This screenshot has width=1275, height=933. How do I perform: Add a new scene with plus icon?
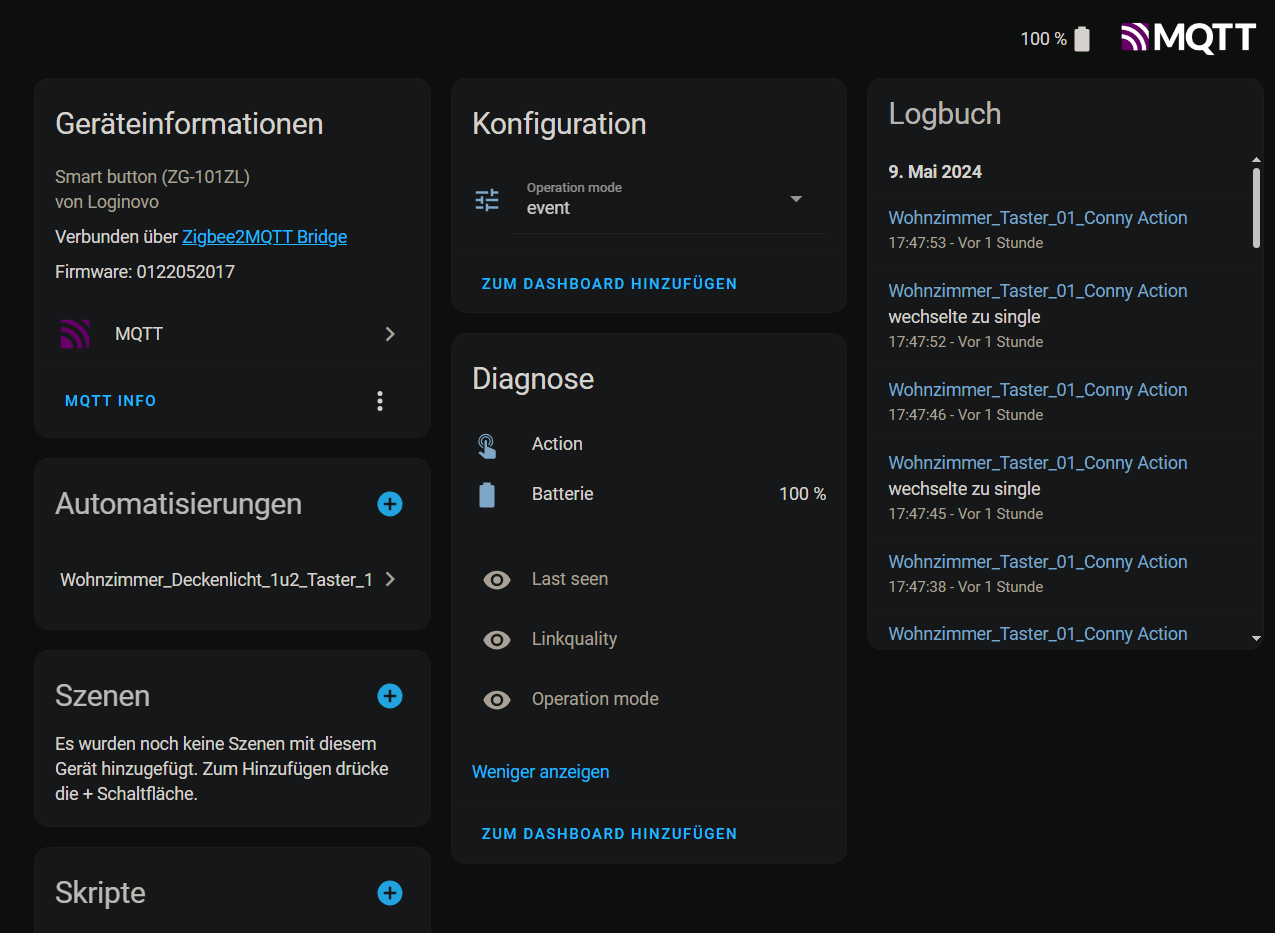pos(390,696)
